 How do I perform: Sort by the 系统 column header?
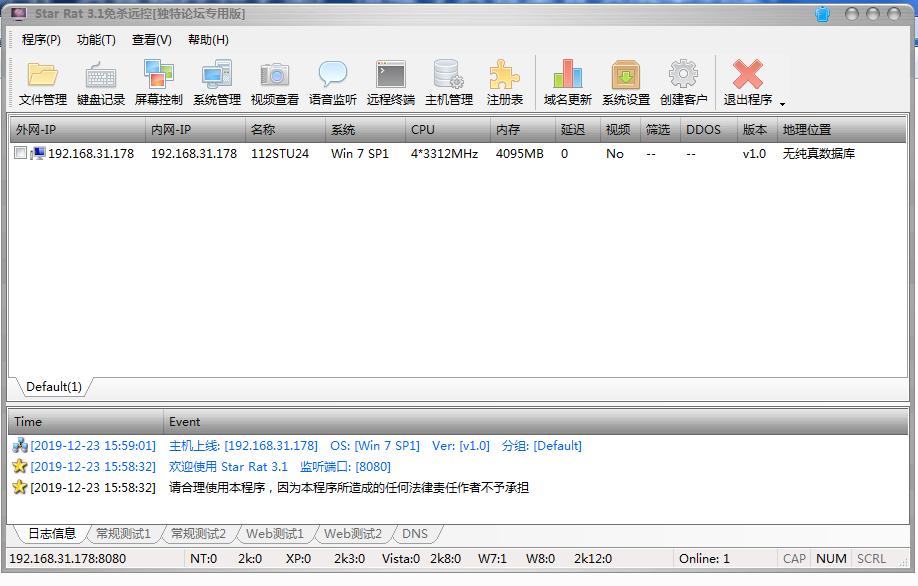[365, 129]
